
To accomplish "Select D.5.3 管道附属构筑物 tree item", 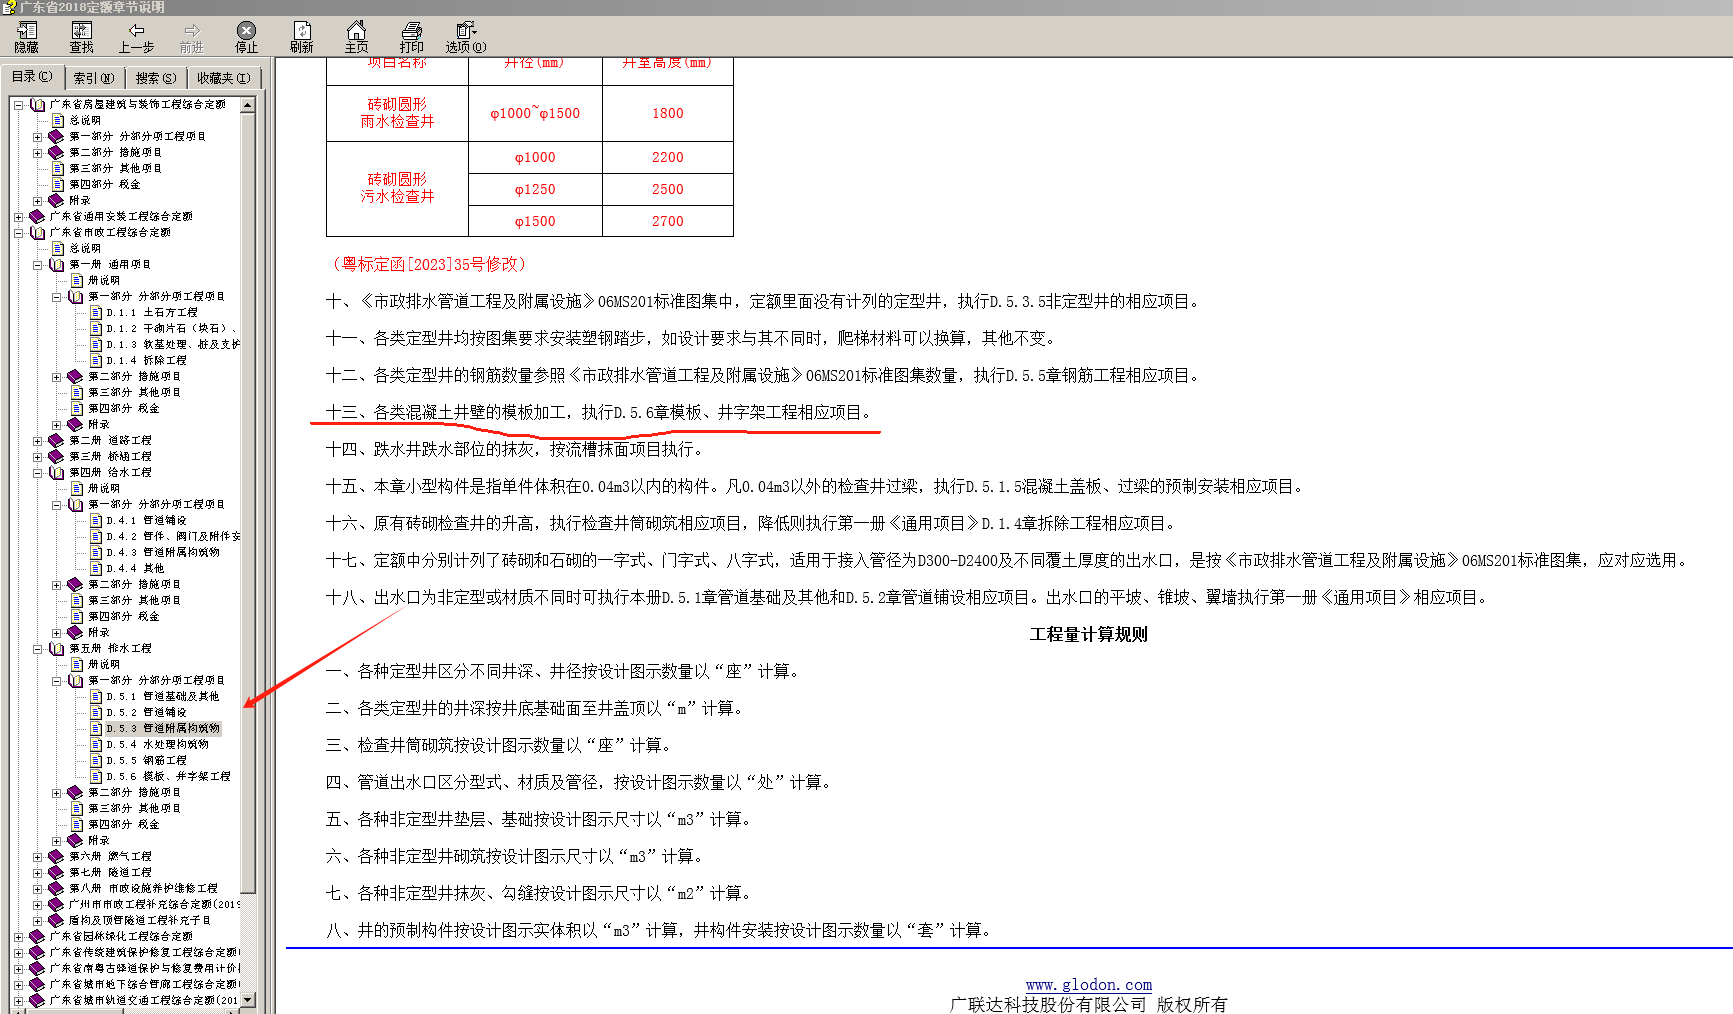I will (163, 728).
